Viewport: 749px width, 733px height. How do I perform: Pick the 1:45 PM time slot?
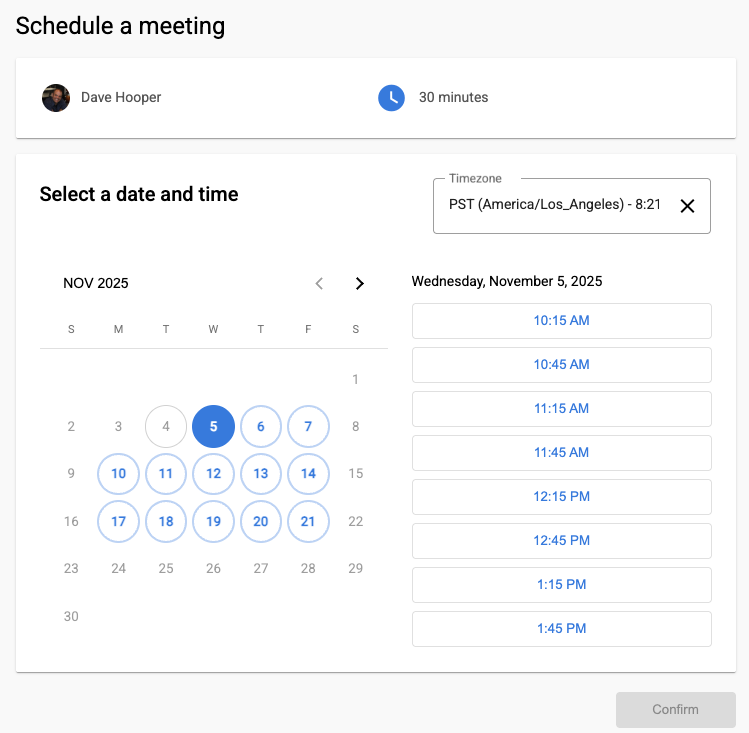click(x=561, y=629)
